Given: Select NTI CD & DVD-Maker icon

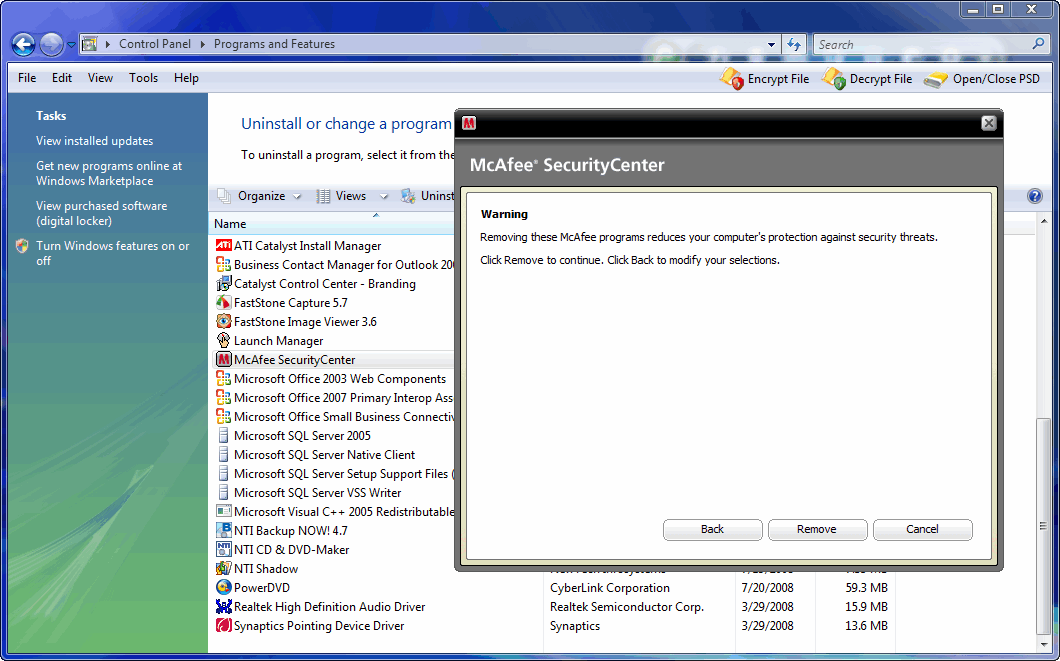Looking at the screenshot, I should [224, 549].
